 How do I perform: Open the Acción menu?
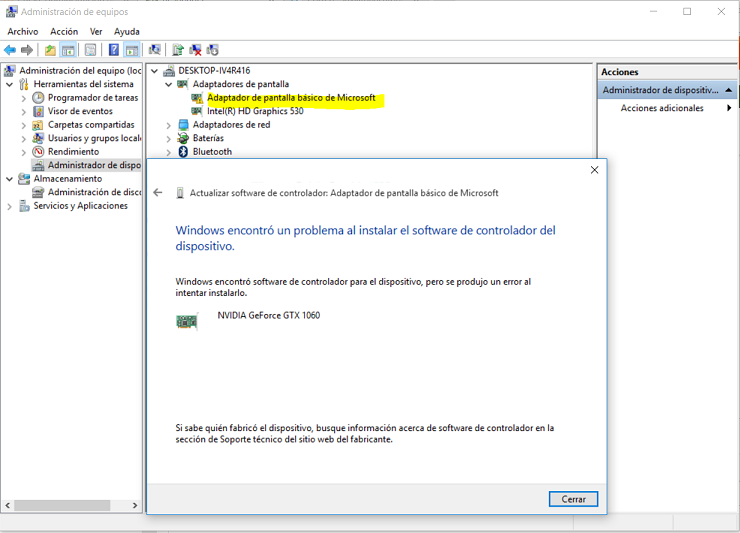click(x=64, y=32)
